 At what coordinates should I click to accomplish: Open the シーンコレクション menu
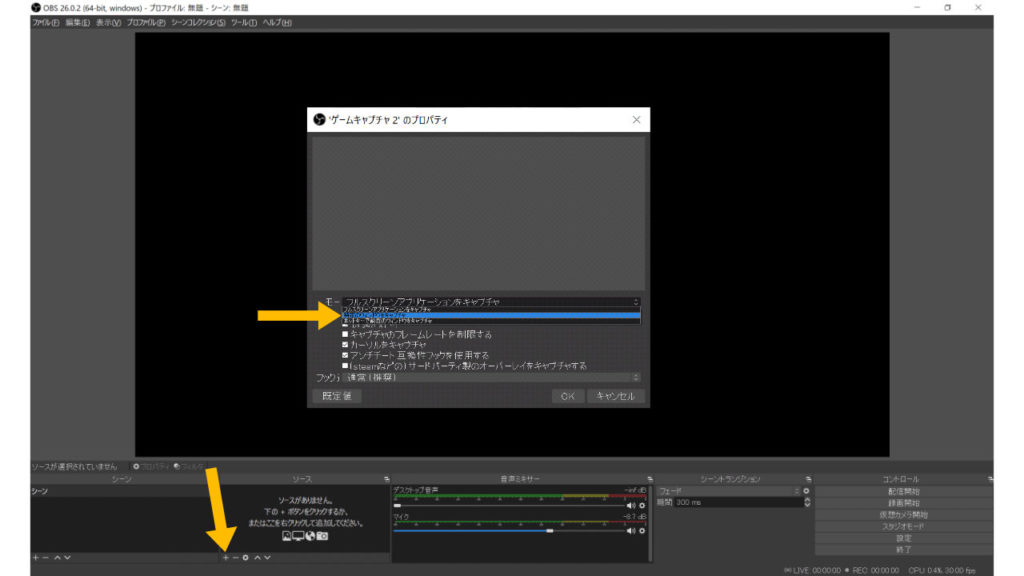[x=198, y=23]
